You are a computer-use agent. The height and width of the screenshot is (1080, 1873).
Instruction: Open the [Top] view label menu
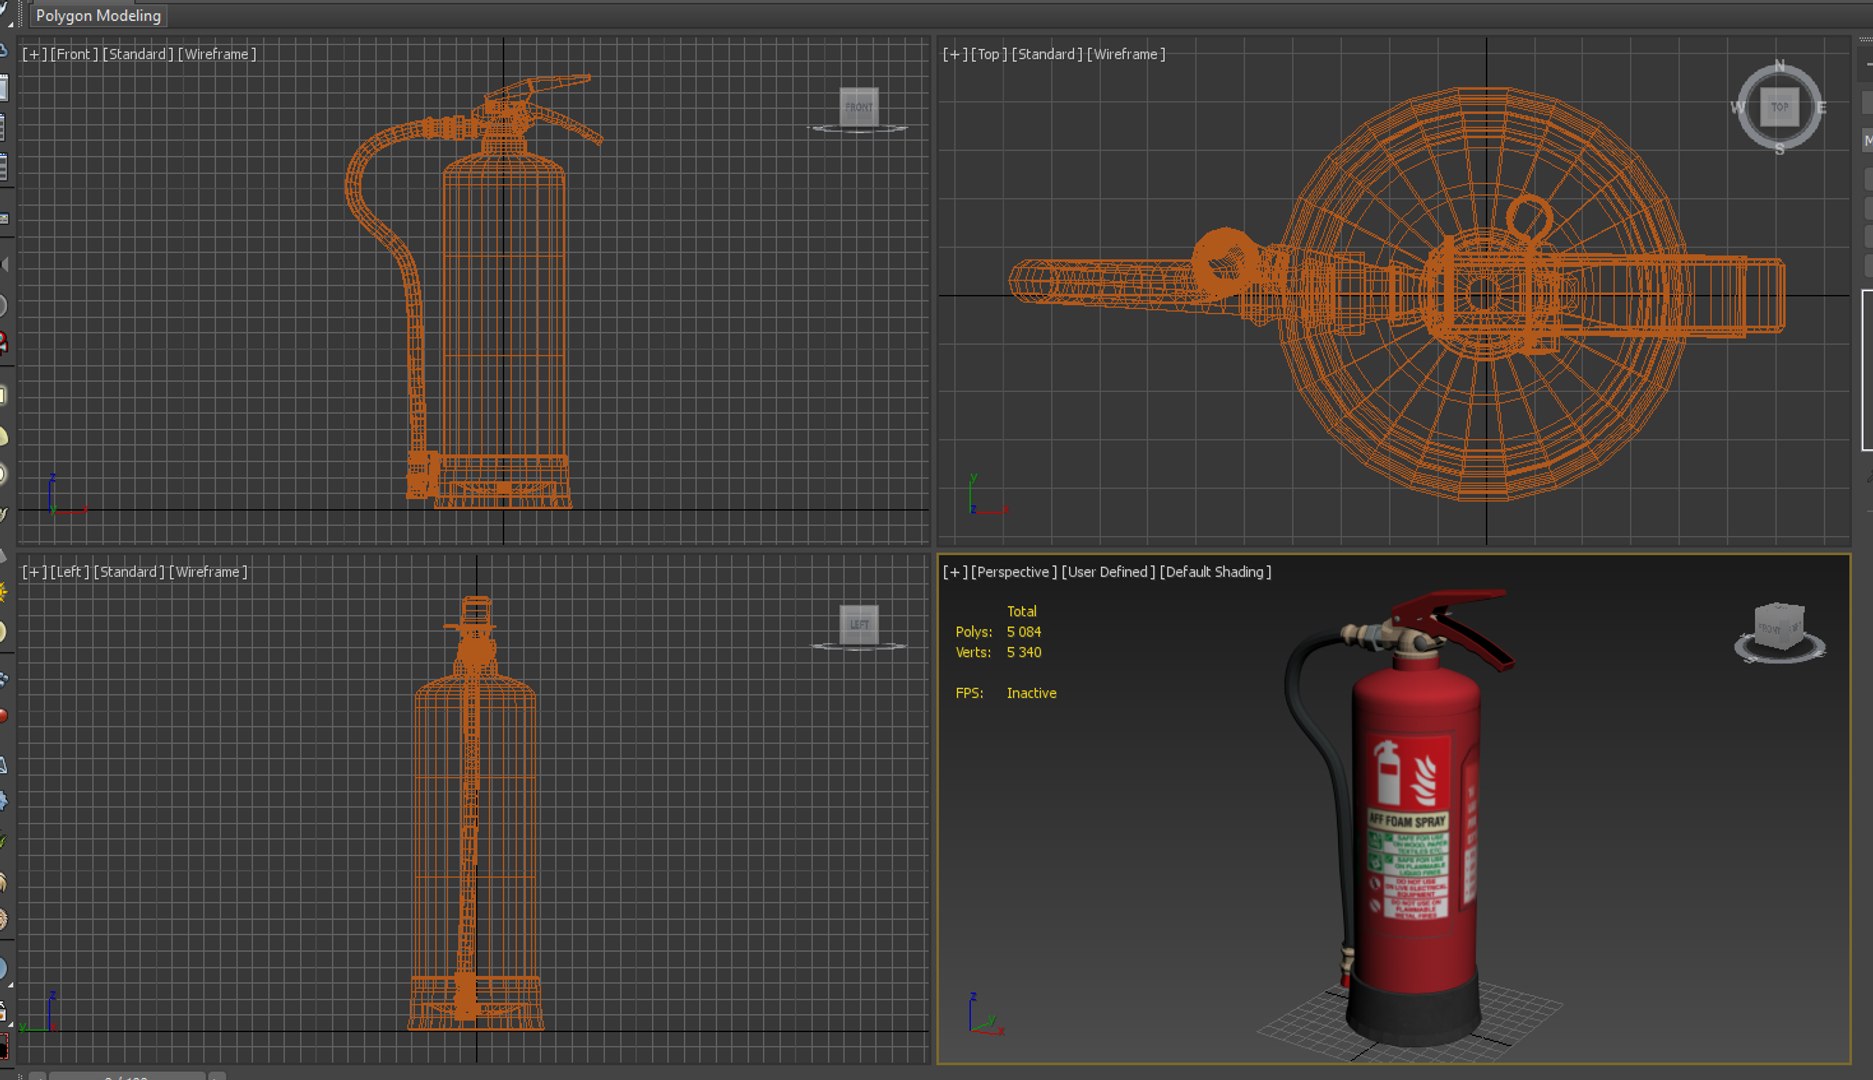coord(989,54)
